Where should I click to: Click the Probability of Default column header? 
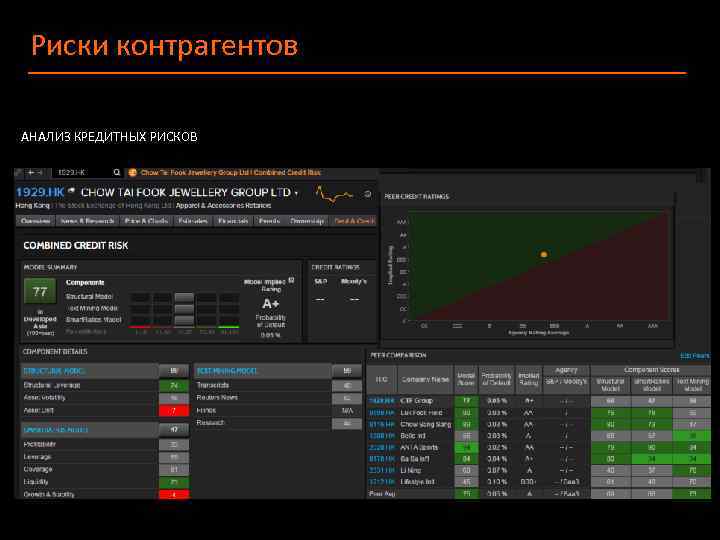tap(496, 379)
